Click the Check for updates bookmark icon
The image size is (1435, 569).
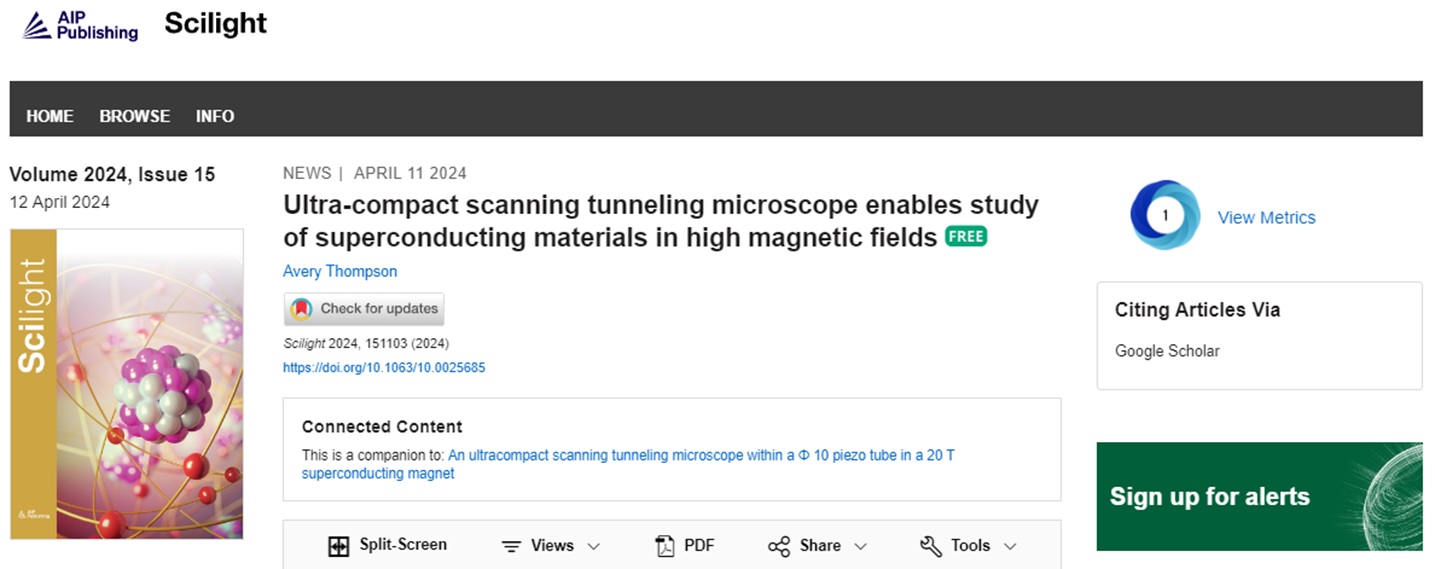click(x=300, y=309)
